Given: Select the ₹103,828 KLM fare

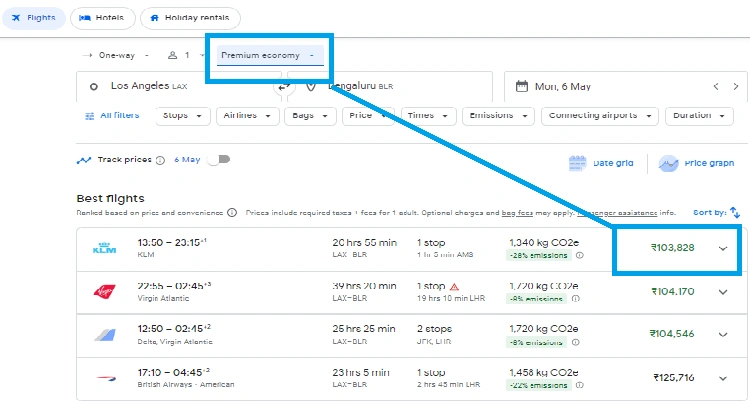Looking at the screenshot, I should 672,248.
